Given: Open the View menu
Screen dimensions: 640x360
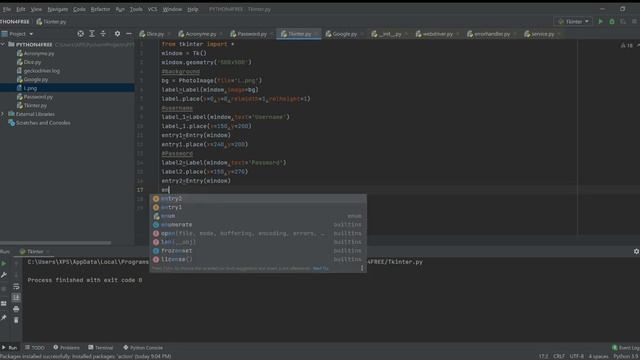Looking at the screenshot, I should (36, 9).
